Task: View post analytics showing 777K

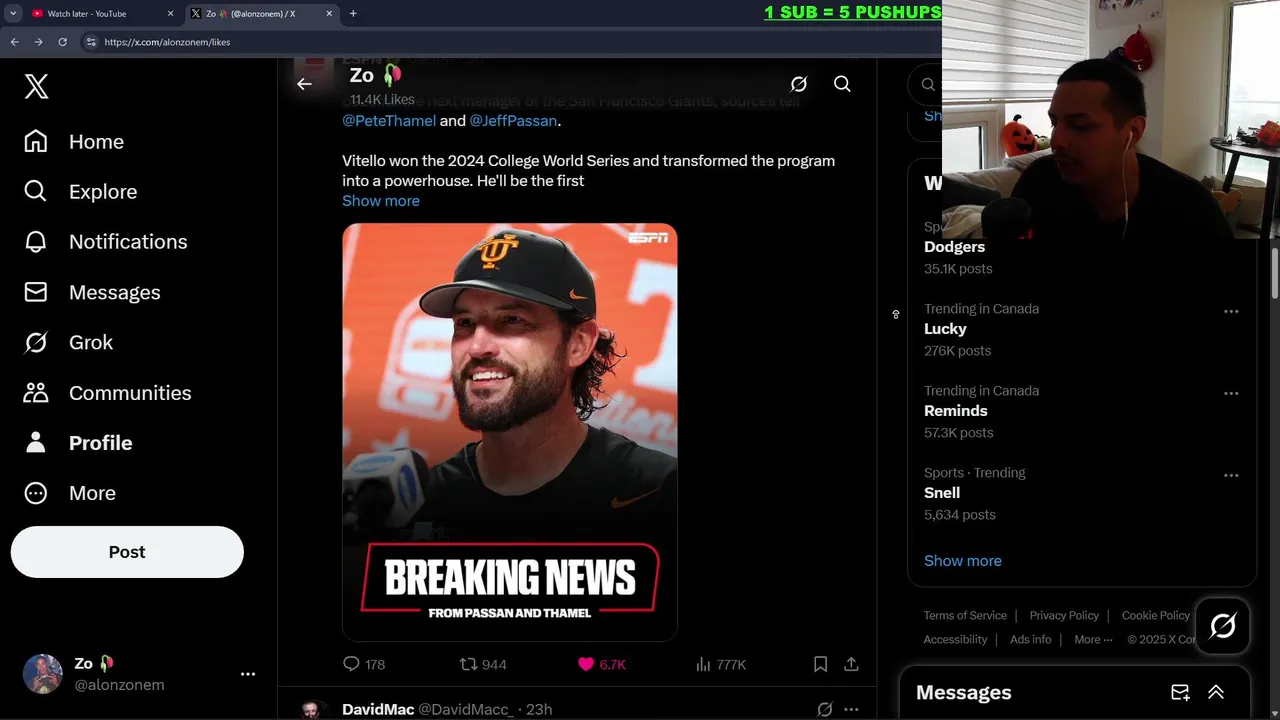Action: click(x=720, y=664)
